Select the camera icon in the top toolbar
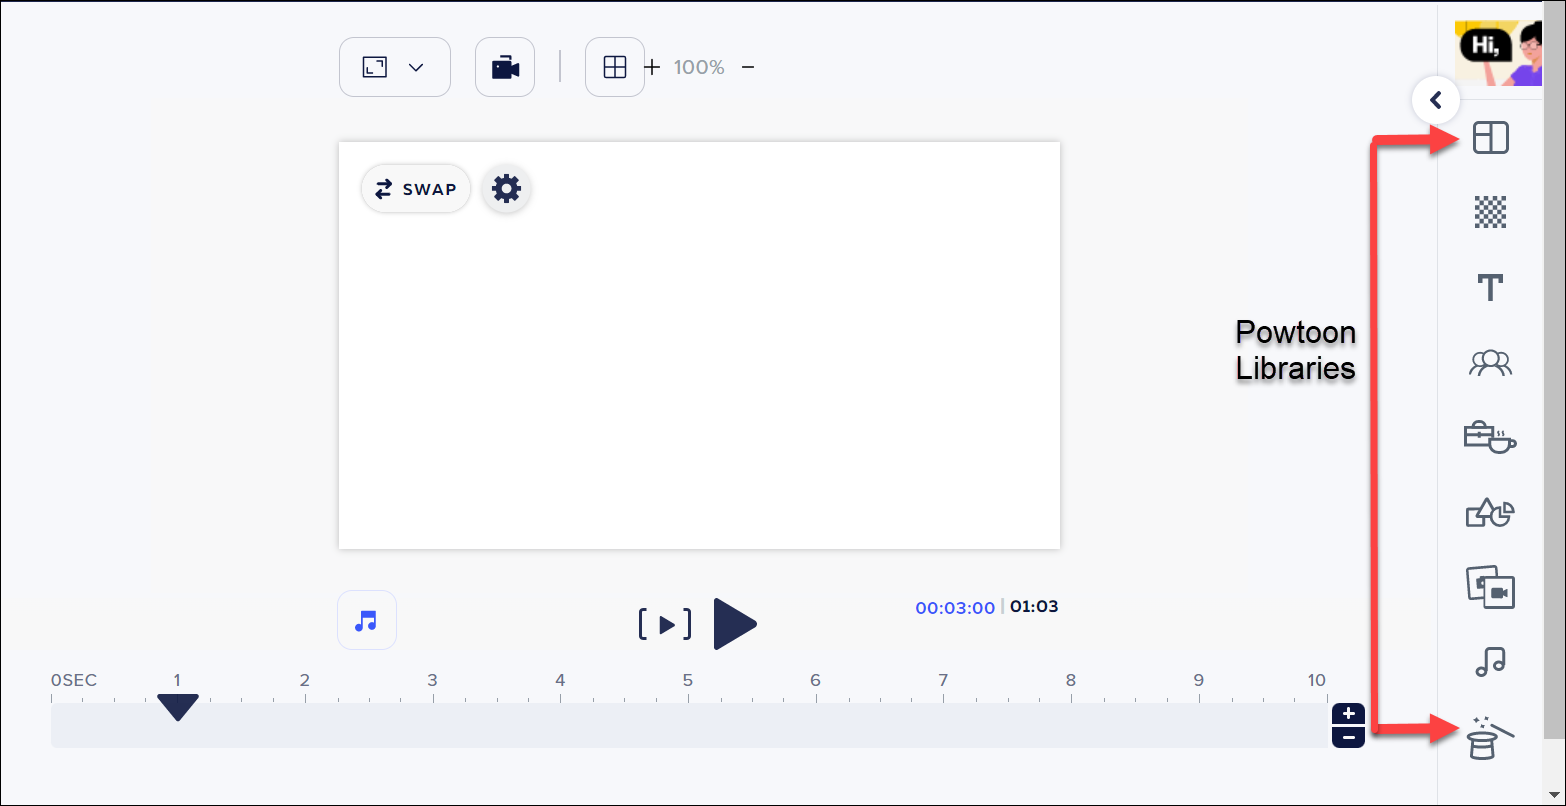Image resolution: width=1566 pixels, height=806 pixels. [504, 66]
